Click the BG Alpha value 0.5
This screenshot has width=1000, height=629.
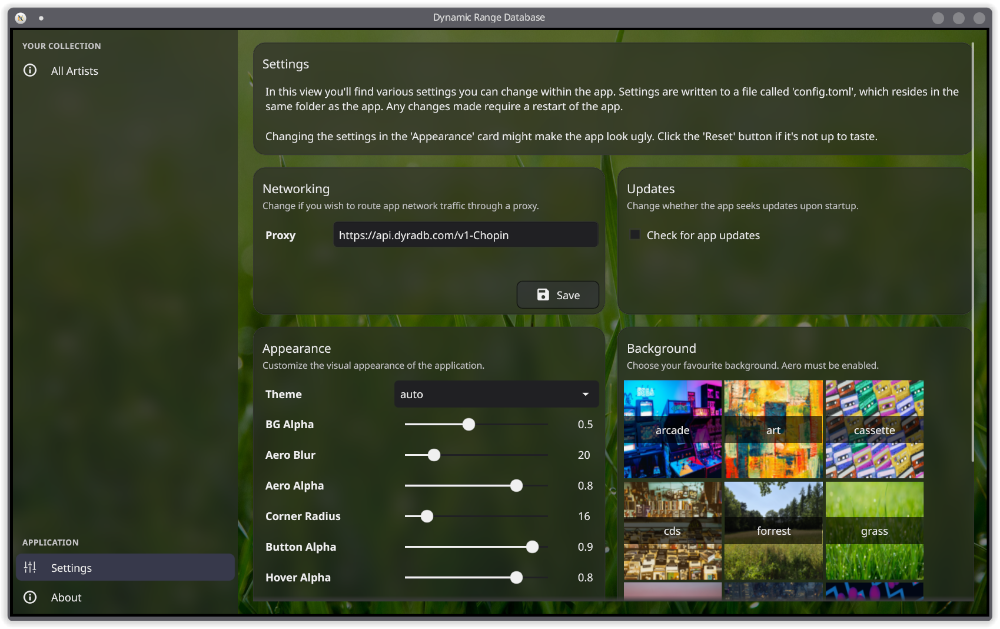(x=585, y=424)
